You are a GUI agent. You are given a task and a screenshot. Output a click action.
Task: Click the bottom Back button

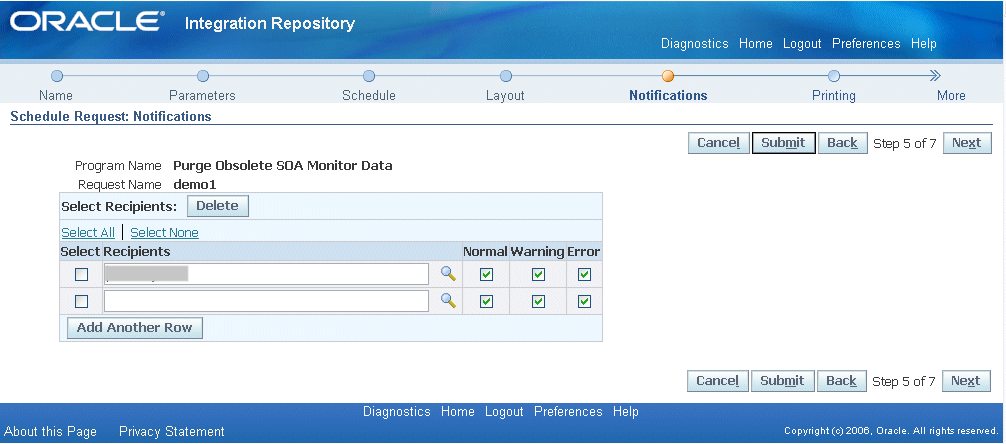pyautogui.click(x=841, y=381)
